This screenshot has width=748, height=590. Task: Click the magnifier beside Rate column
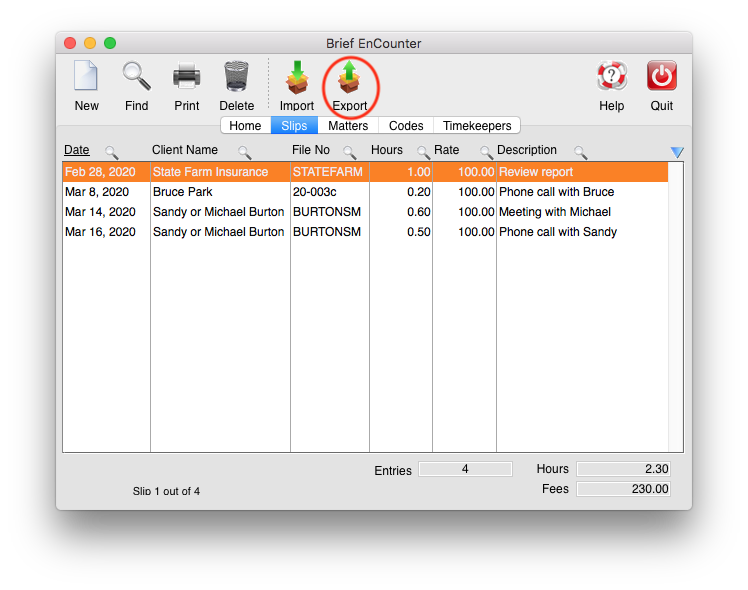[486, 153]
